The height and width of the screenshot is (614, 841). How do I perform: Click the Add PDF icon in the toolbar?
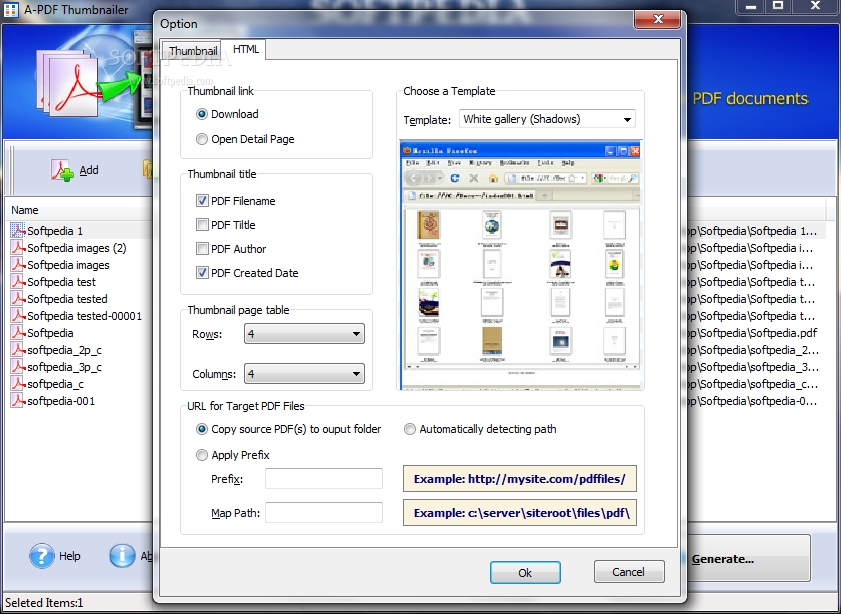tap(62, 171)
